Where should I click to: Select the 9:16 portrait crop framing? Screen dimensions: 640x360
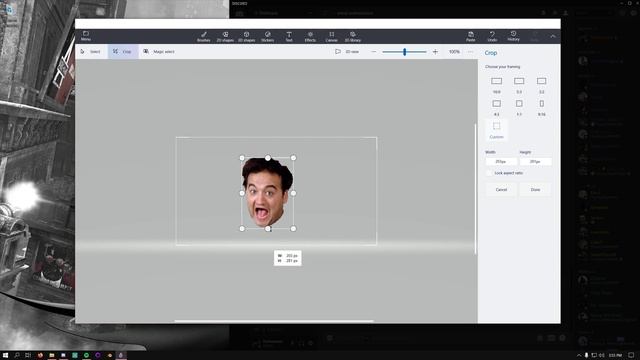click(542, 107)
